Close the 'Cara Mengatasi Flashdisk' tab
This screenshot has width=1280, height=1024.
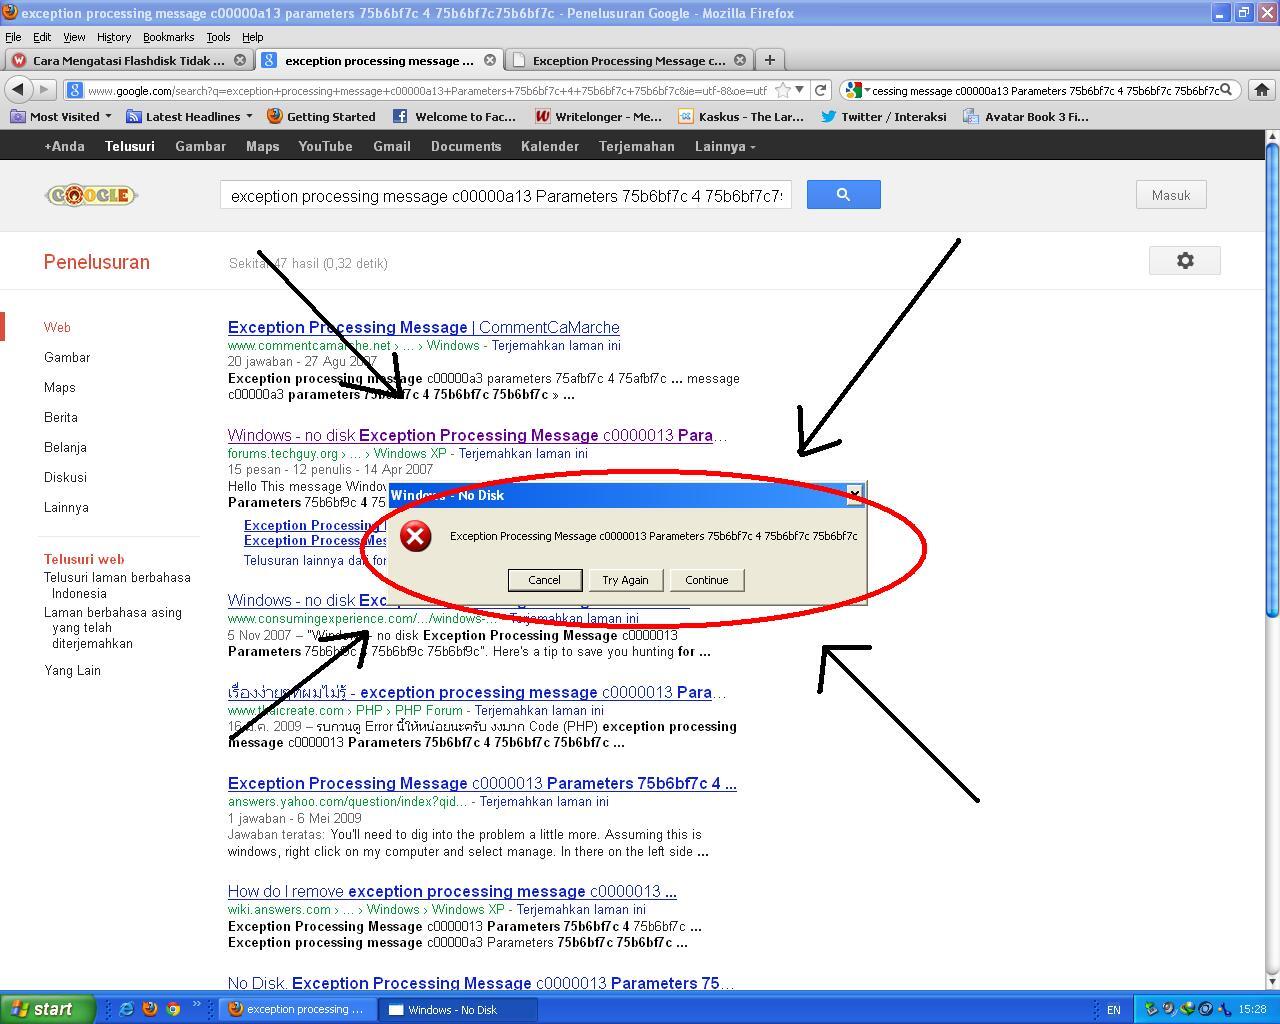click(x=240, y=60)
